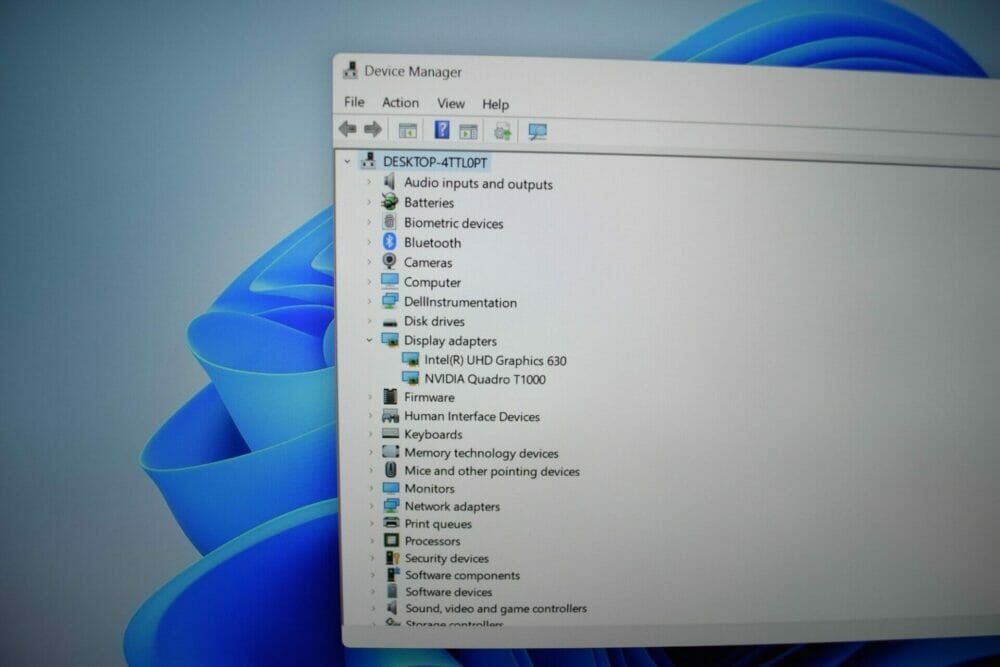The image size is (1000, 667).
Task: Select the Software components label
Action: (462, 575)
